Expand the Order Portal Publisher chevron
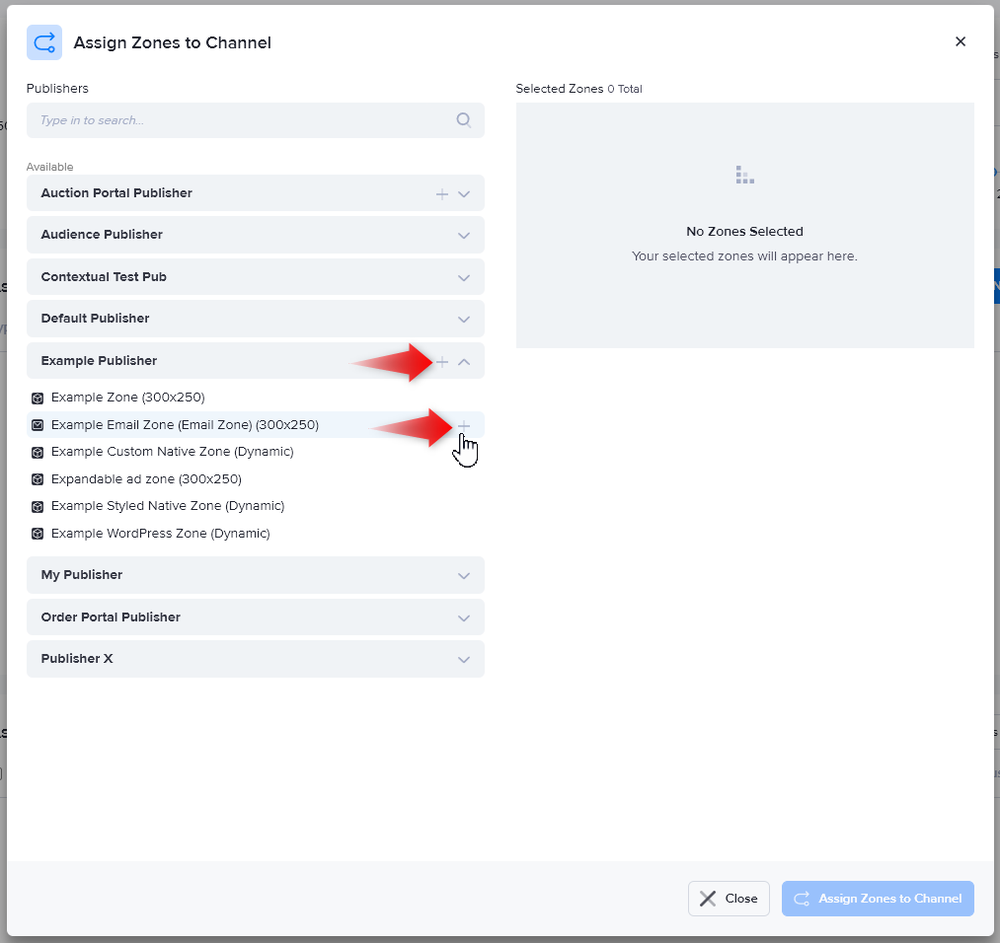The image size is (1000, 943). tap(464, 618)
